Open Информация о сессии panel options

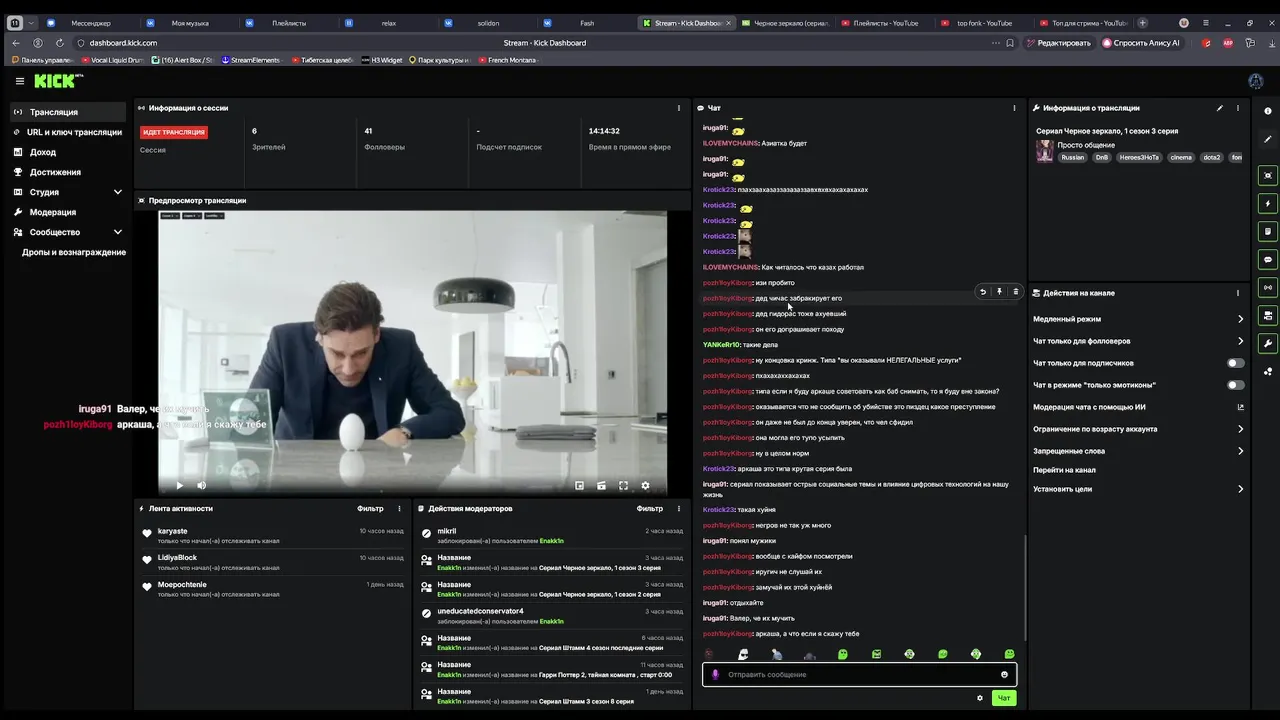[x=679, y=108]
